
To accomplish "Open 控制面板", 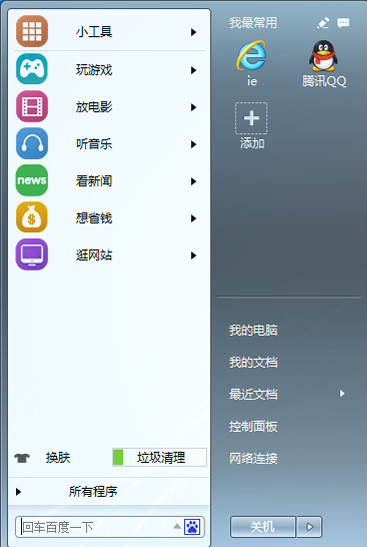I will click(253, 426).
